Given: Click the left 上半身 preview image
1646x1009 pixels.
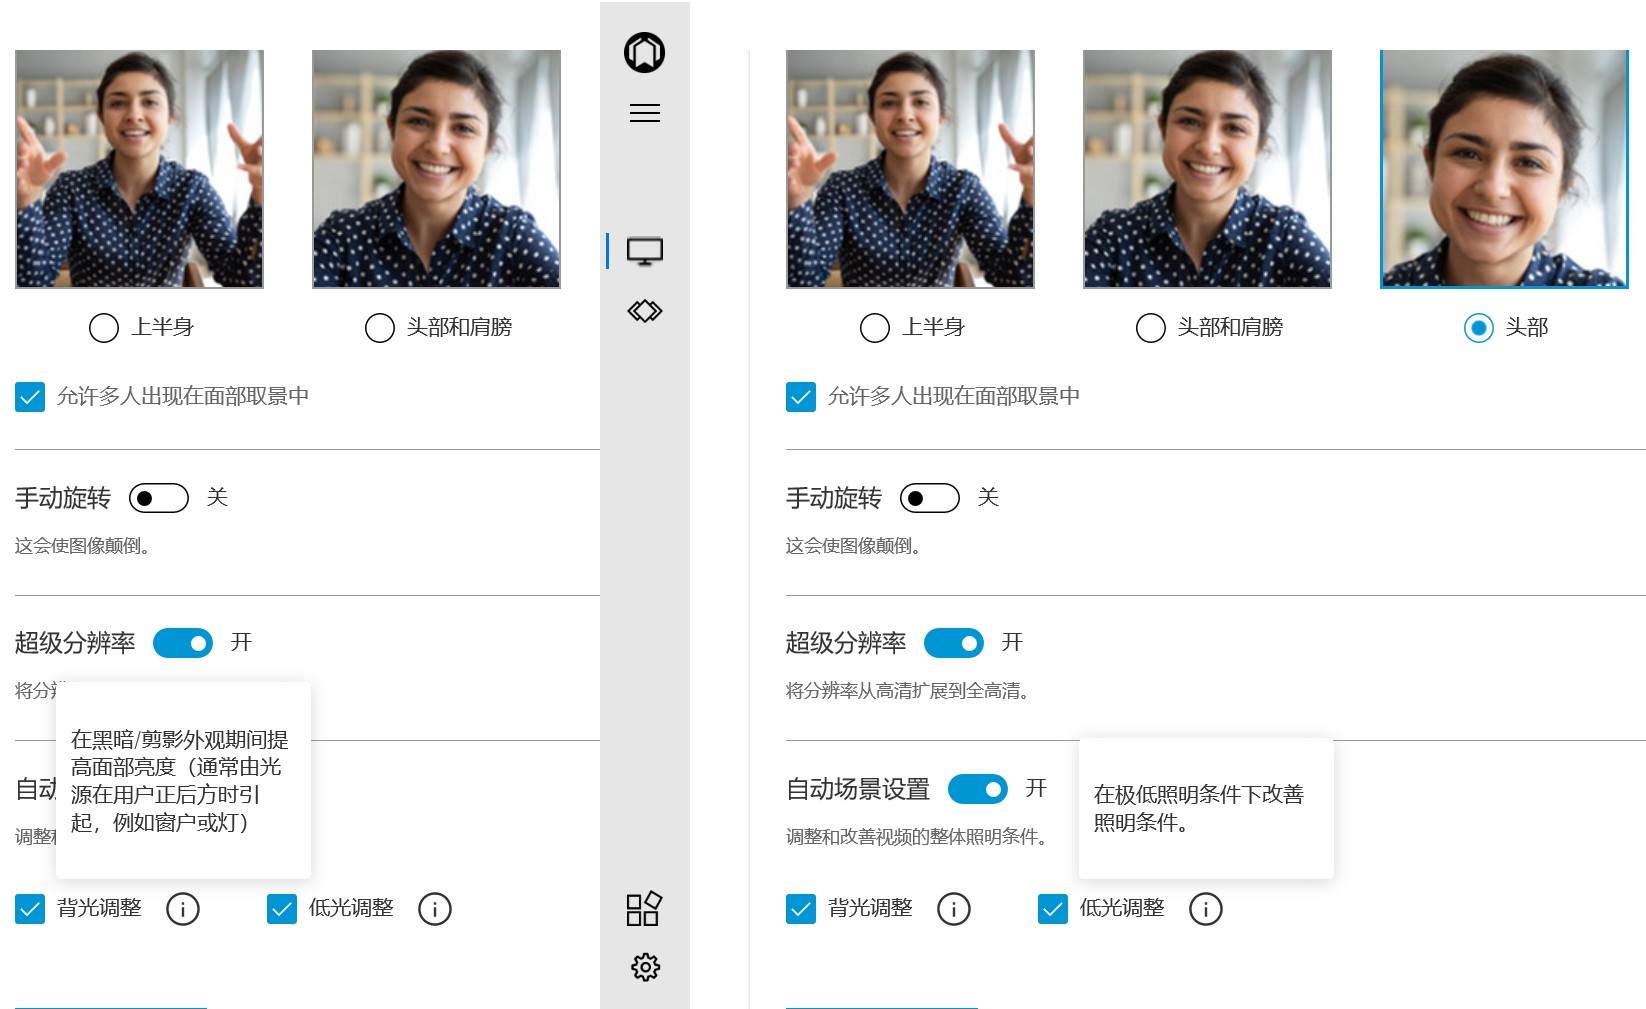Looking at the screenshot, I should (x=139, y=168).
